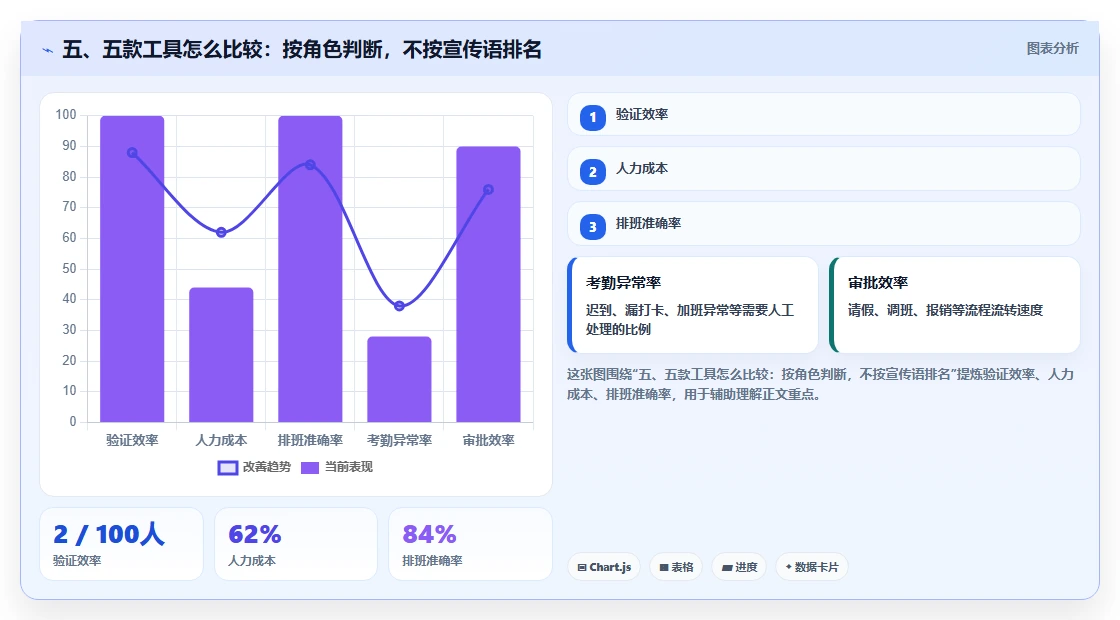Select the 考勤异常率 info card
The height and width of the screenshot is (620, 1120).
tap(693, 305)
